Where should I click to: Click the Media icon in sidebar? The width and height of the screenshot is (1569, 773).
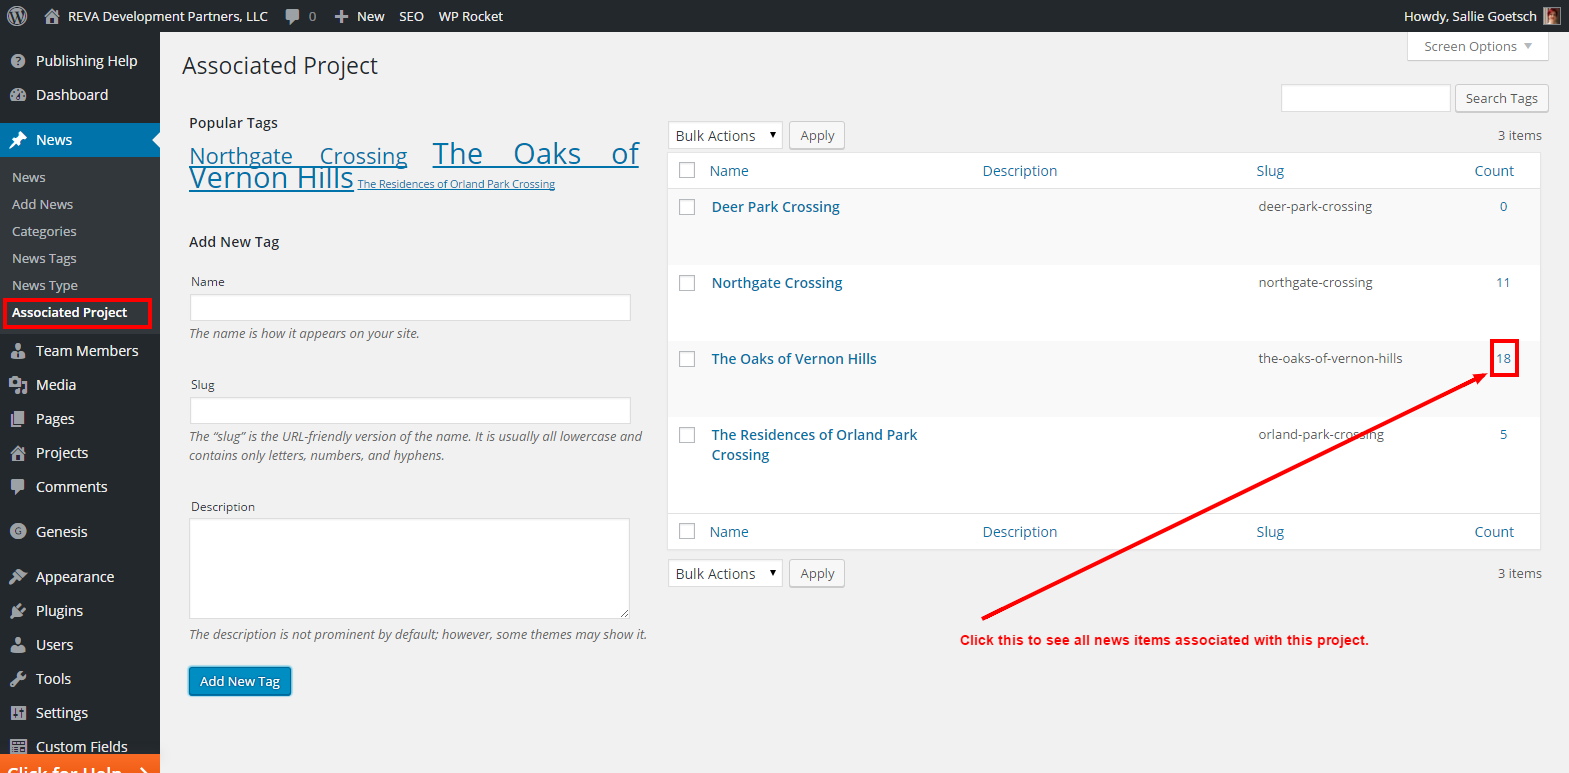(x=18, y=385)
